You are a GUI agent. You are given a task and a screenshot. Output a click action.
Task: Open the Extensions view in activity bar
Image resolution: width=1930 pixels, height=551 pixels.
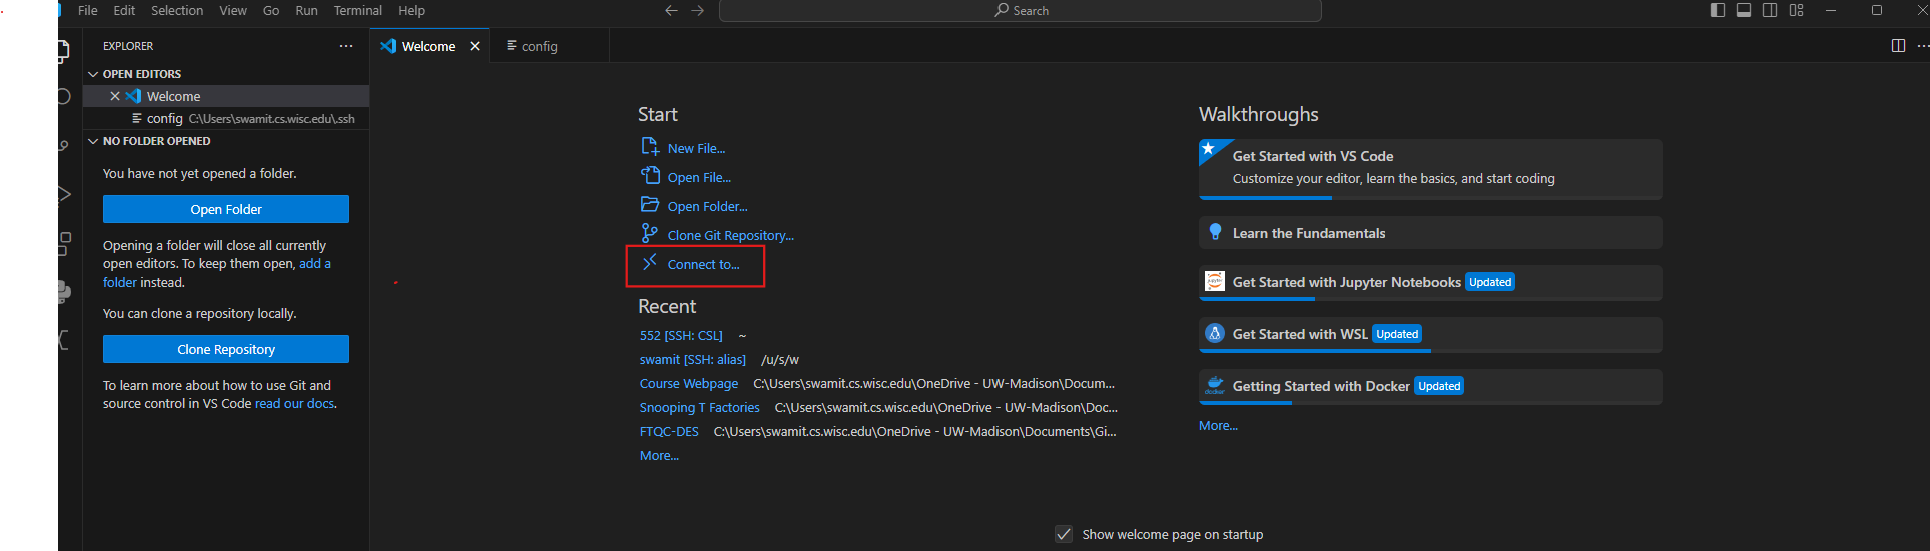pyautogui.click(x=64, y=242)
